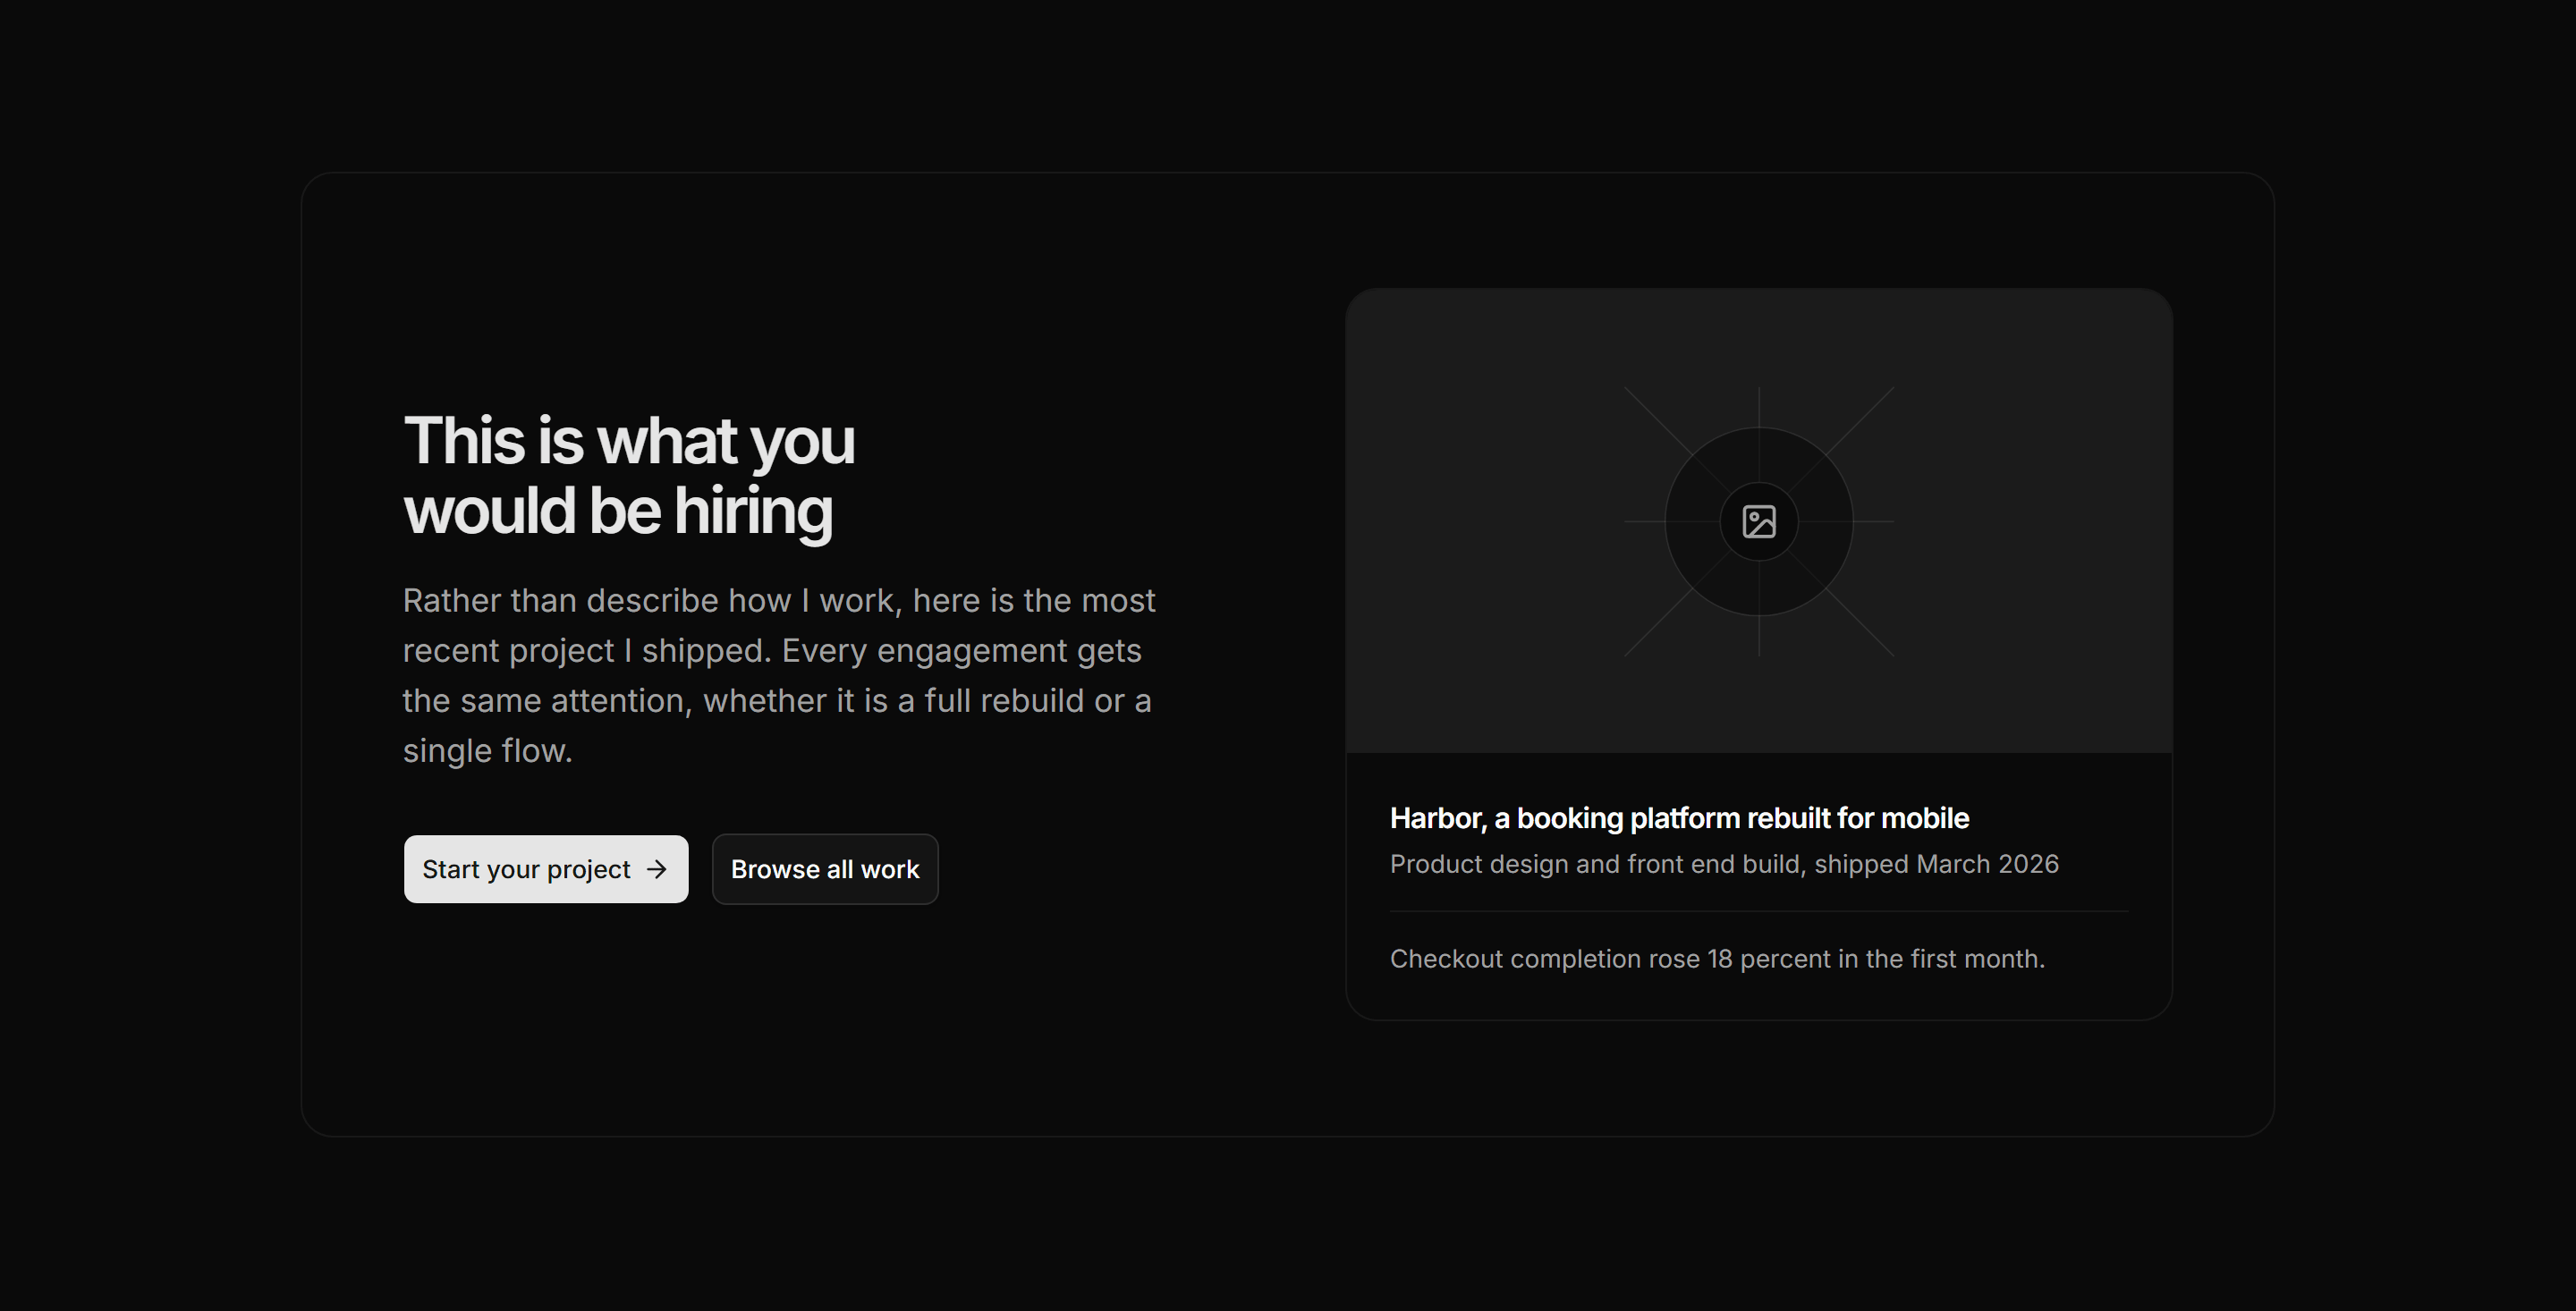This screenshot has width=2576, height=1311.
Task: Click 'Checkout completion rose 18 percent in the first month.'
Action: (x=1717, y=959)
